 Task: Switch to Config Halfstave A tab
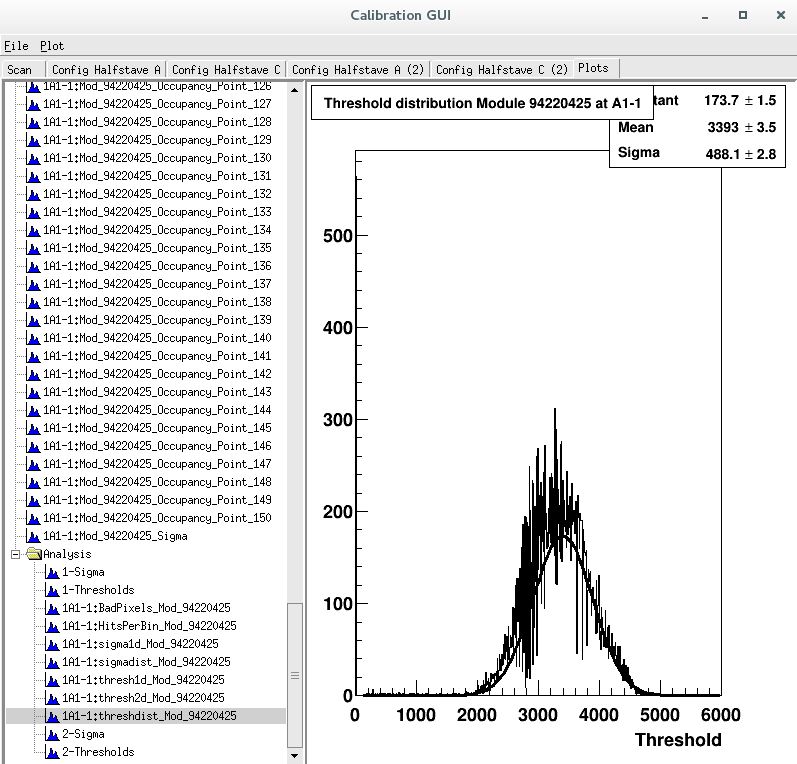tap(106, 70)
